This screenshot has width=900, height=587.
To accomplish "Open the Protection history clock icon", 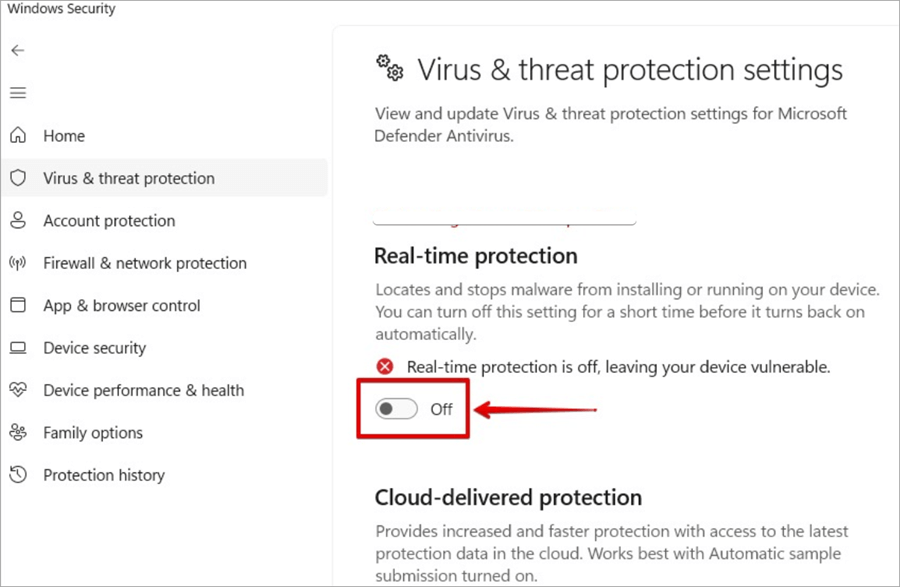I will tap(20, 475).
